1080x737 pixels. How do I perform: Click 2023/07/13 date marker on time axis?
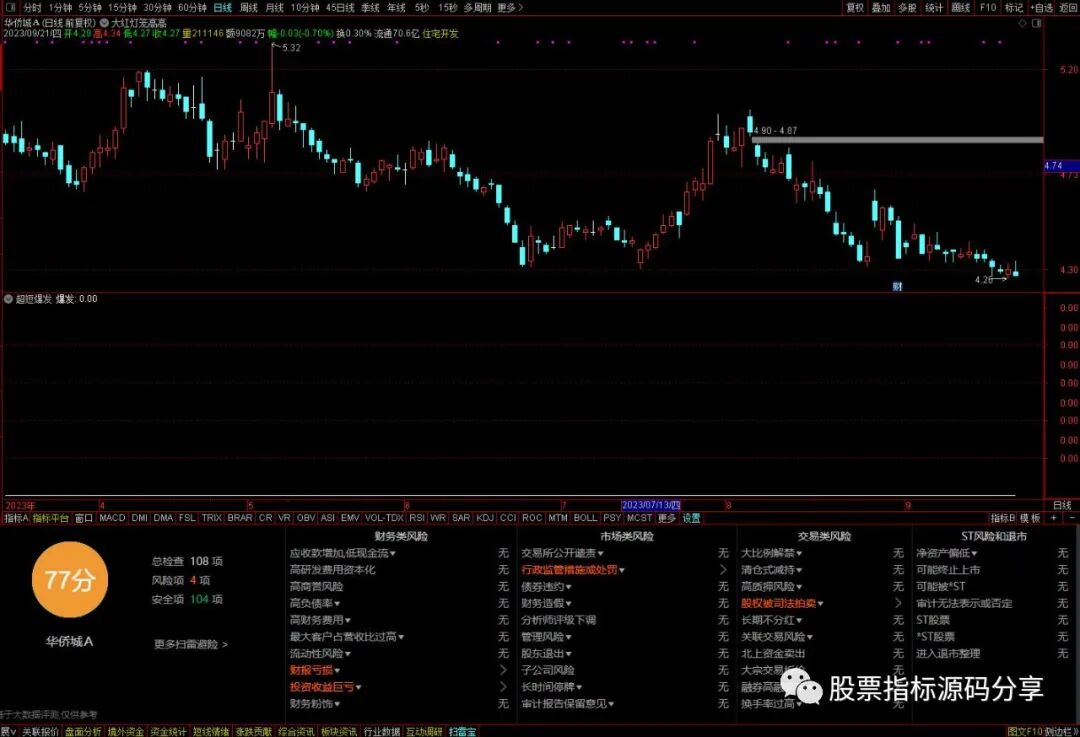tap(651, 505)
